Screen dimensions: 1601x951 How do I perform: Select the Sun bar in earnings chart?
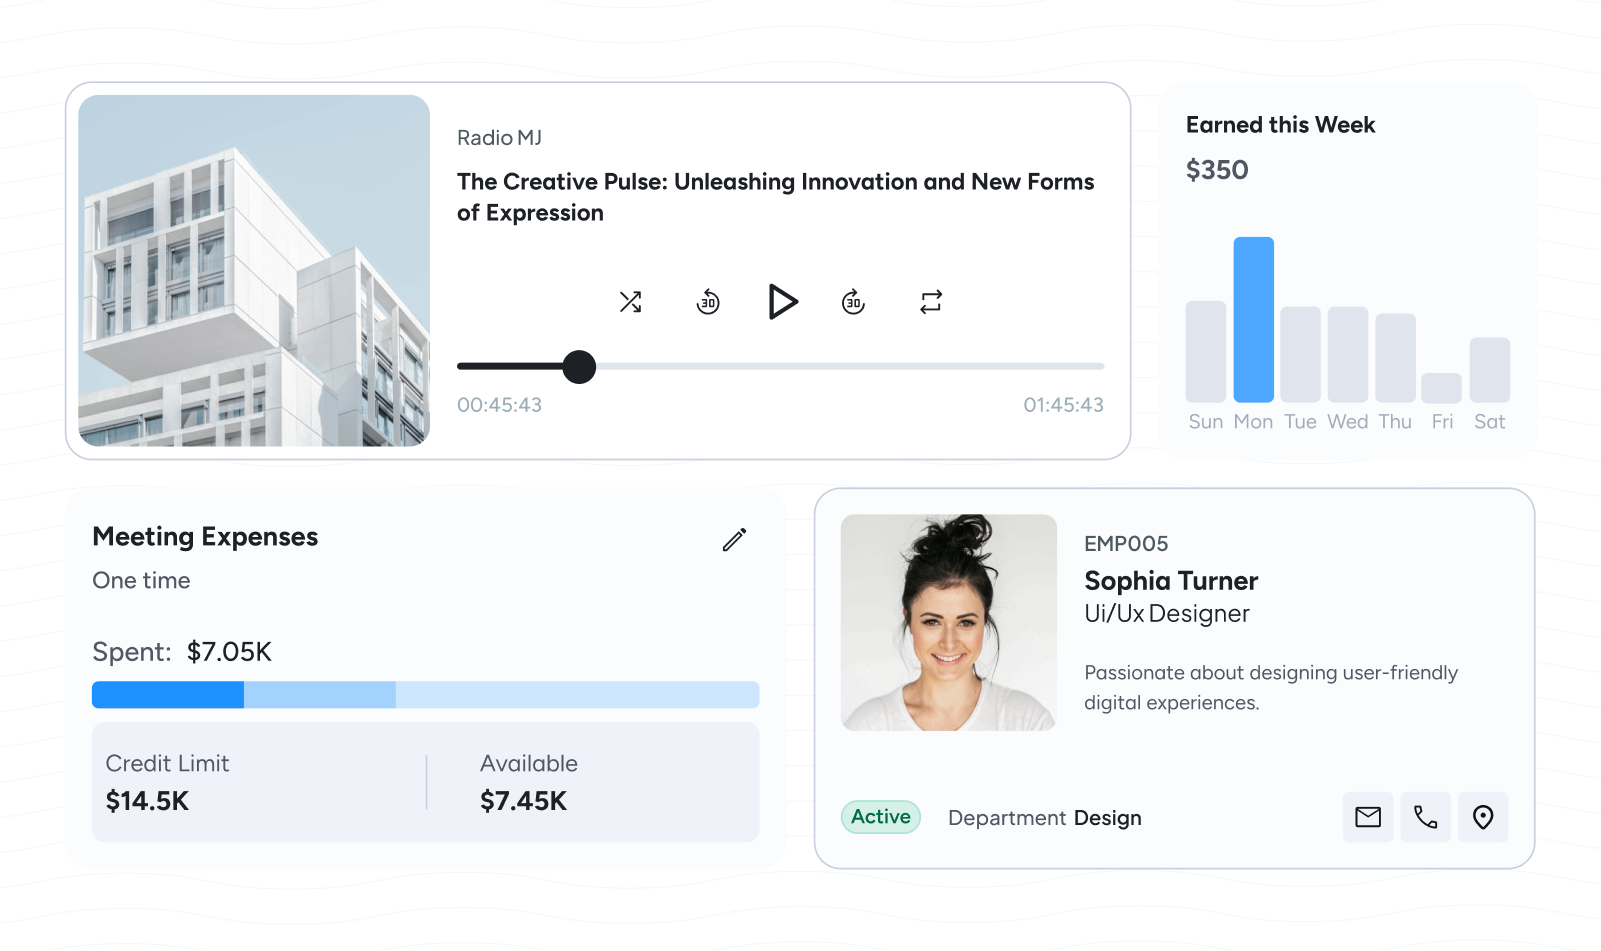pos(1205,352)
